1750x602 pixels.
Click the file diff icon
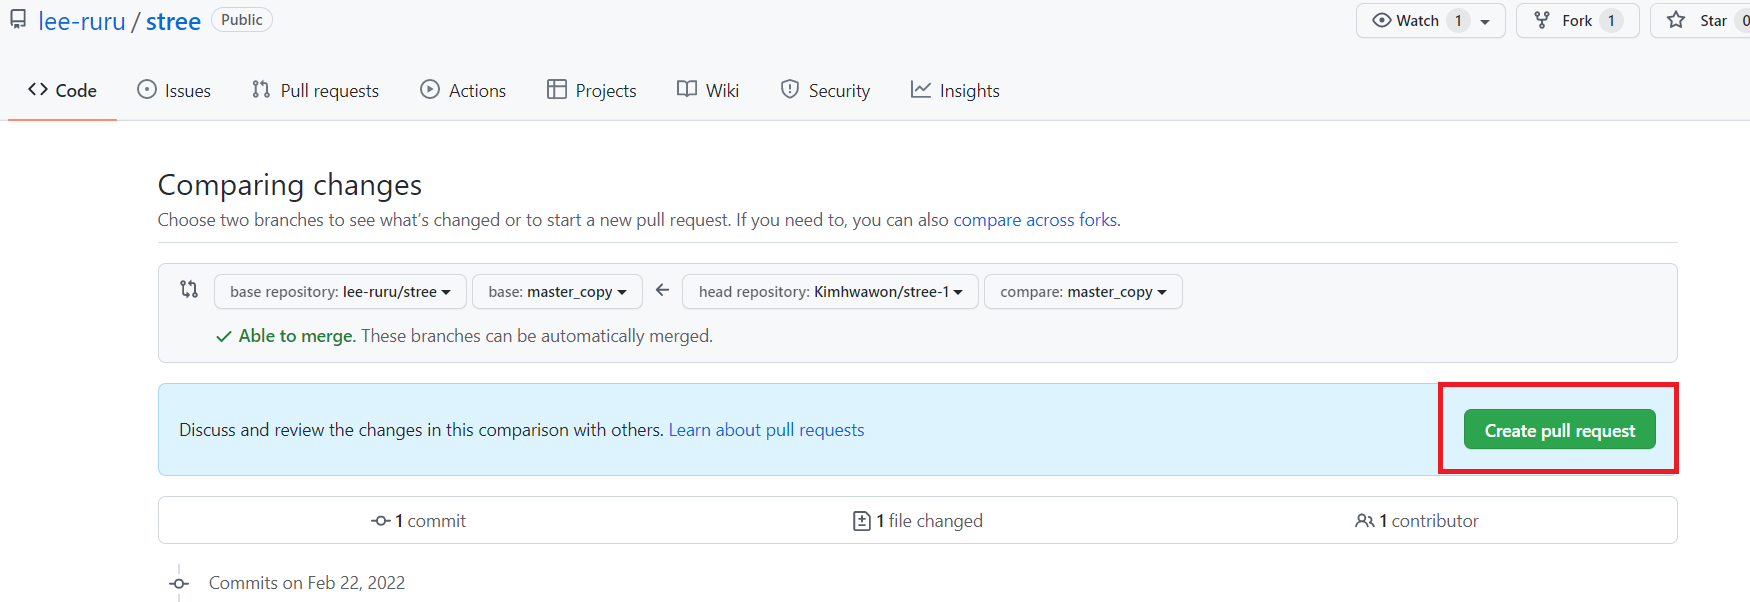pyautogui.click(x=862, y=521)
